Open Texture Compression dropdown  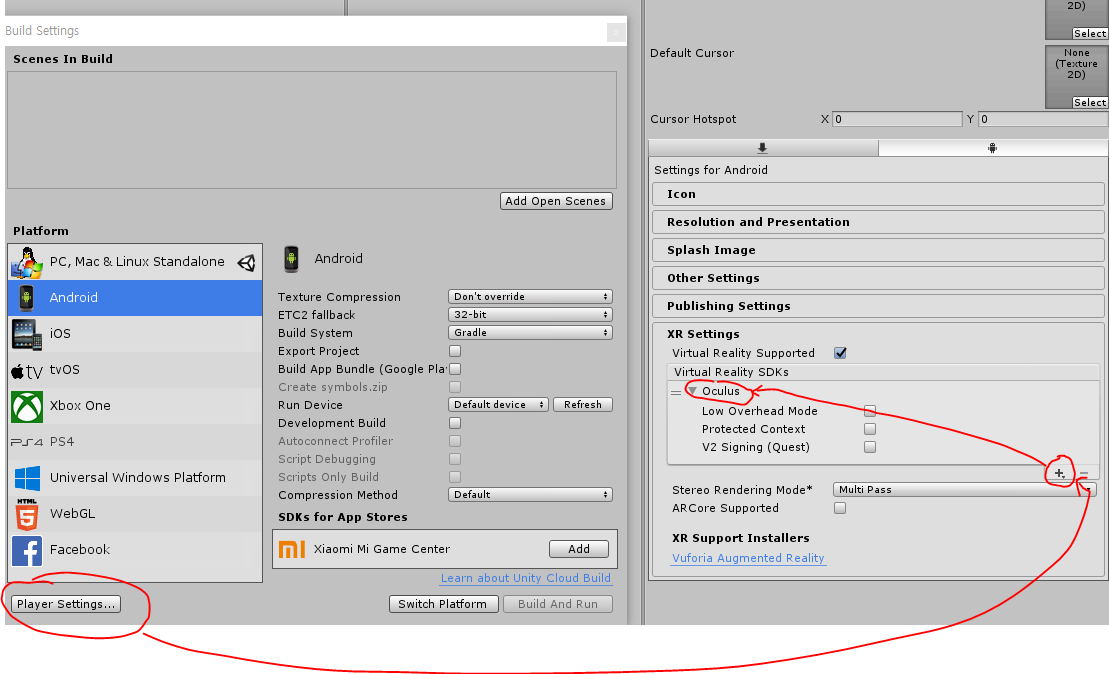point(530,296)
